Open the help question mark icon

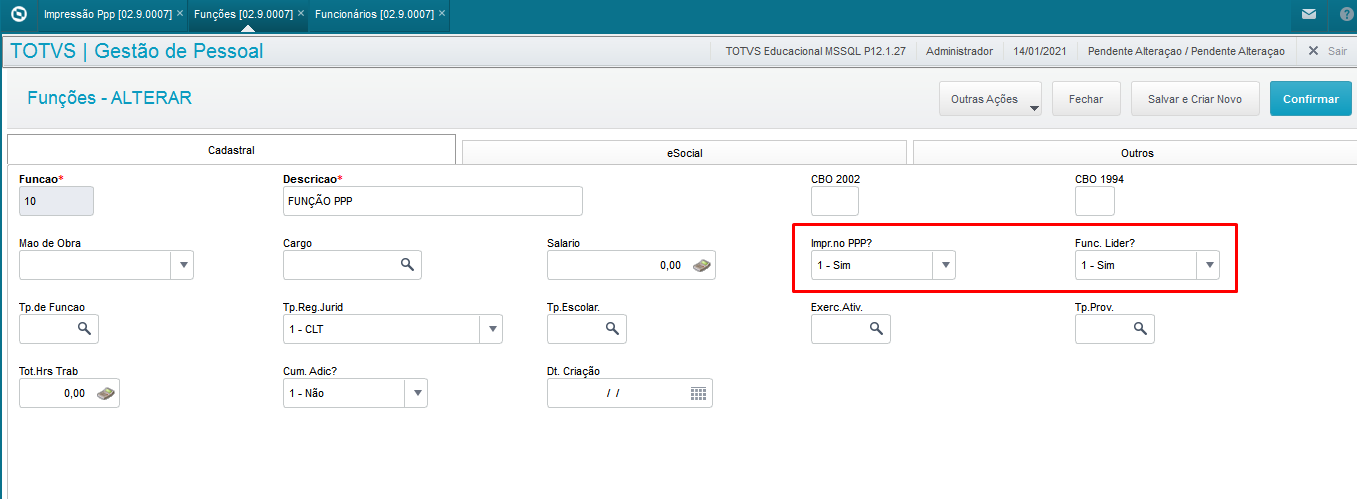click(1346, 15)
